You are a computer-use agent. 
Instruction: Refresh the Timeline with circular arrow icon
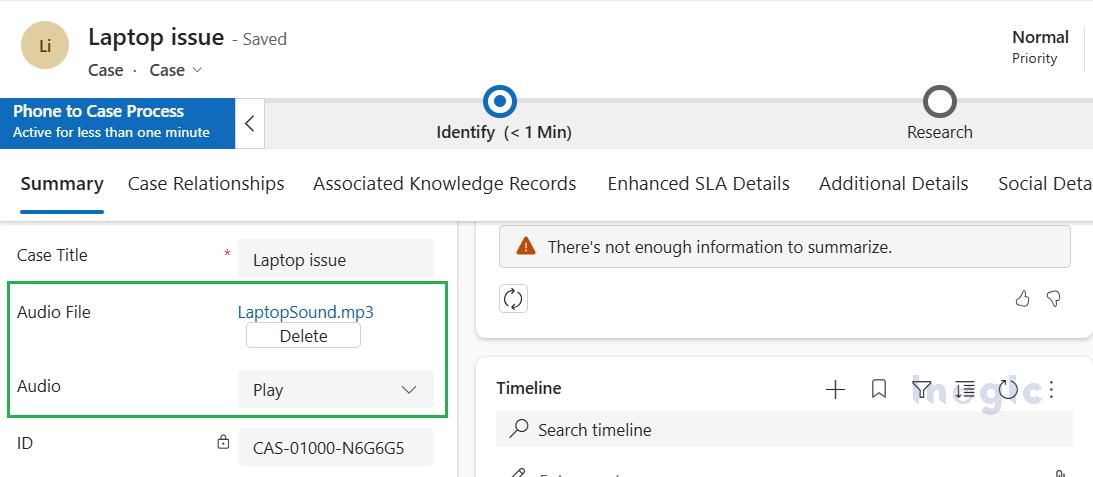(1007, 389)
